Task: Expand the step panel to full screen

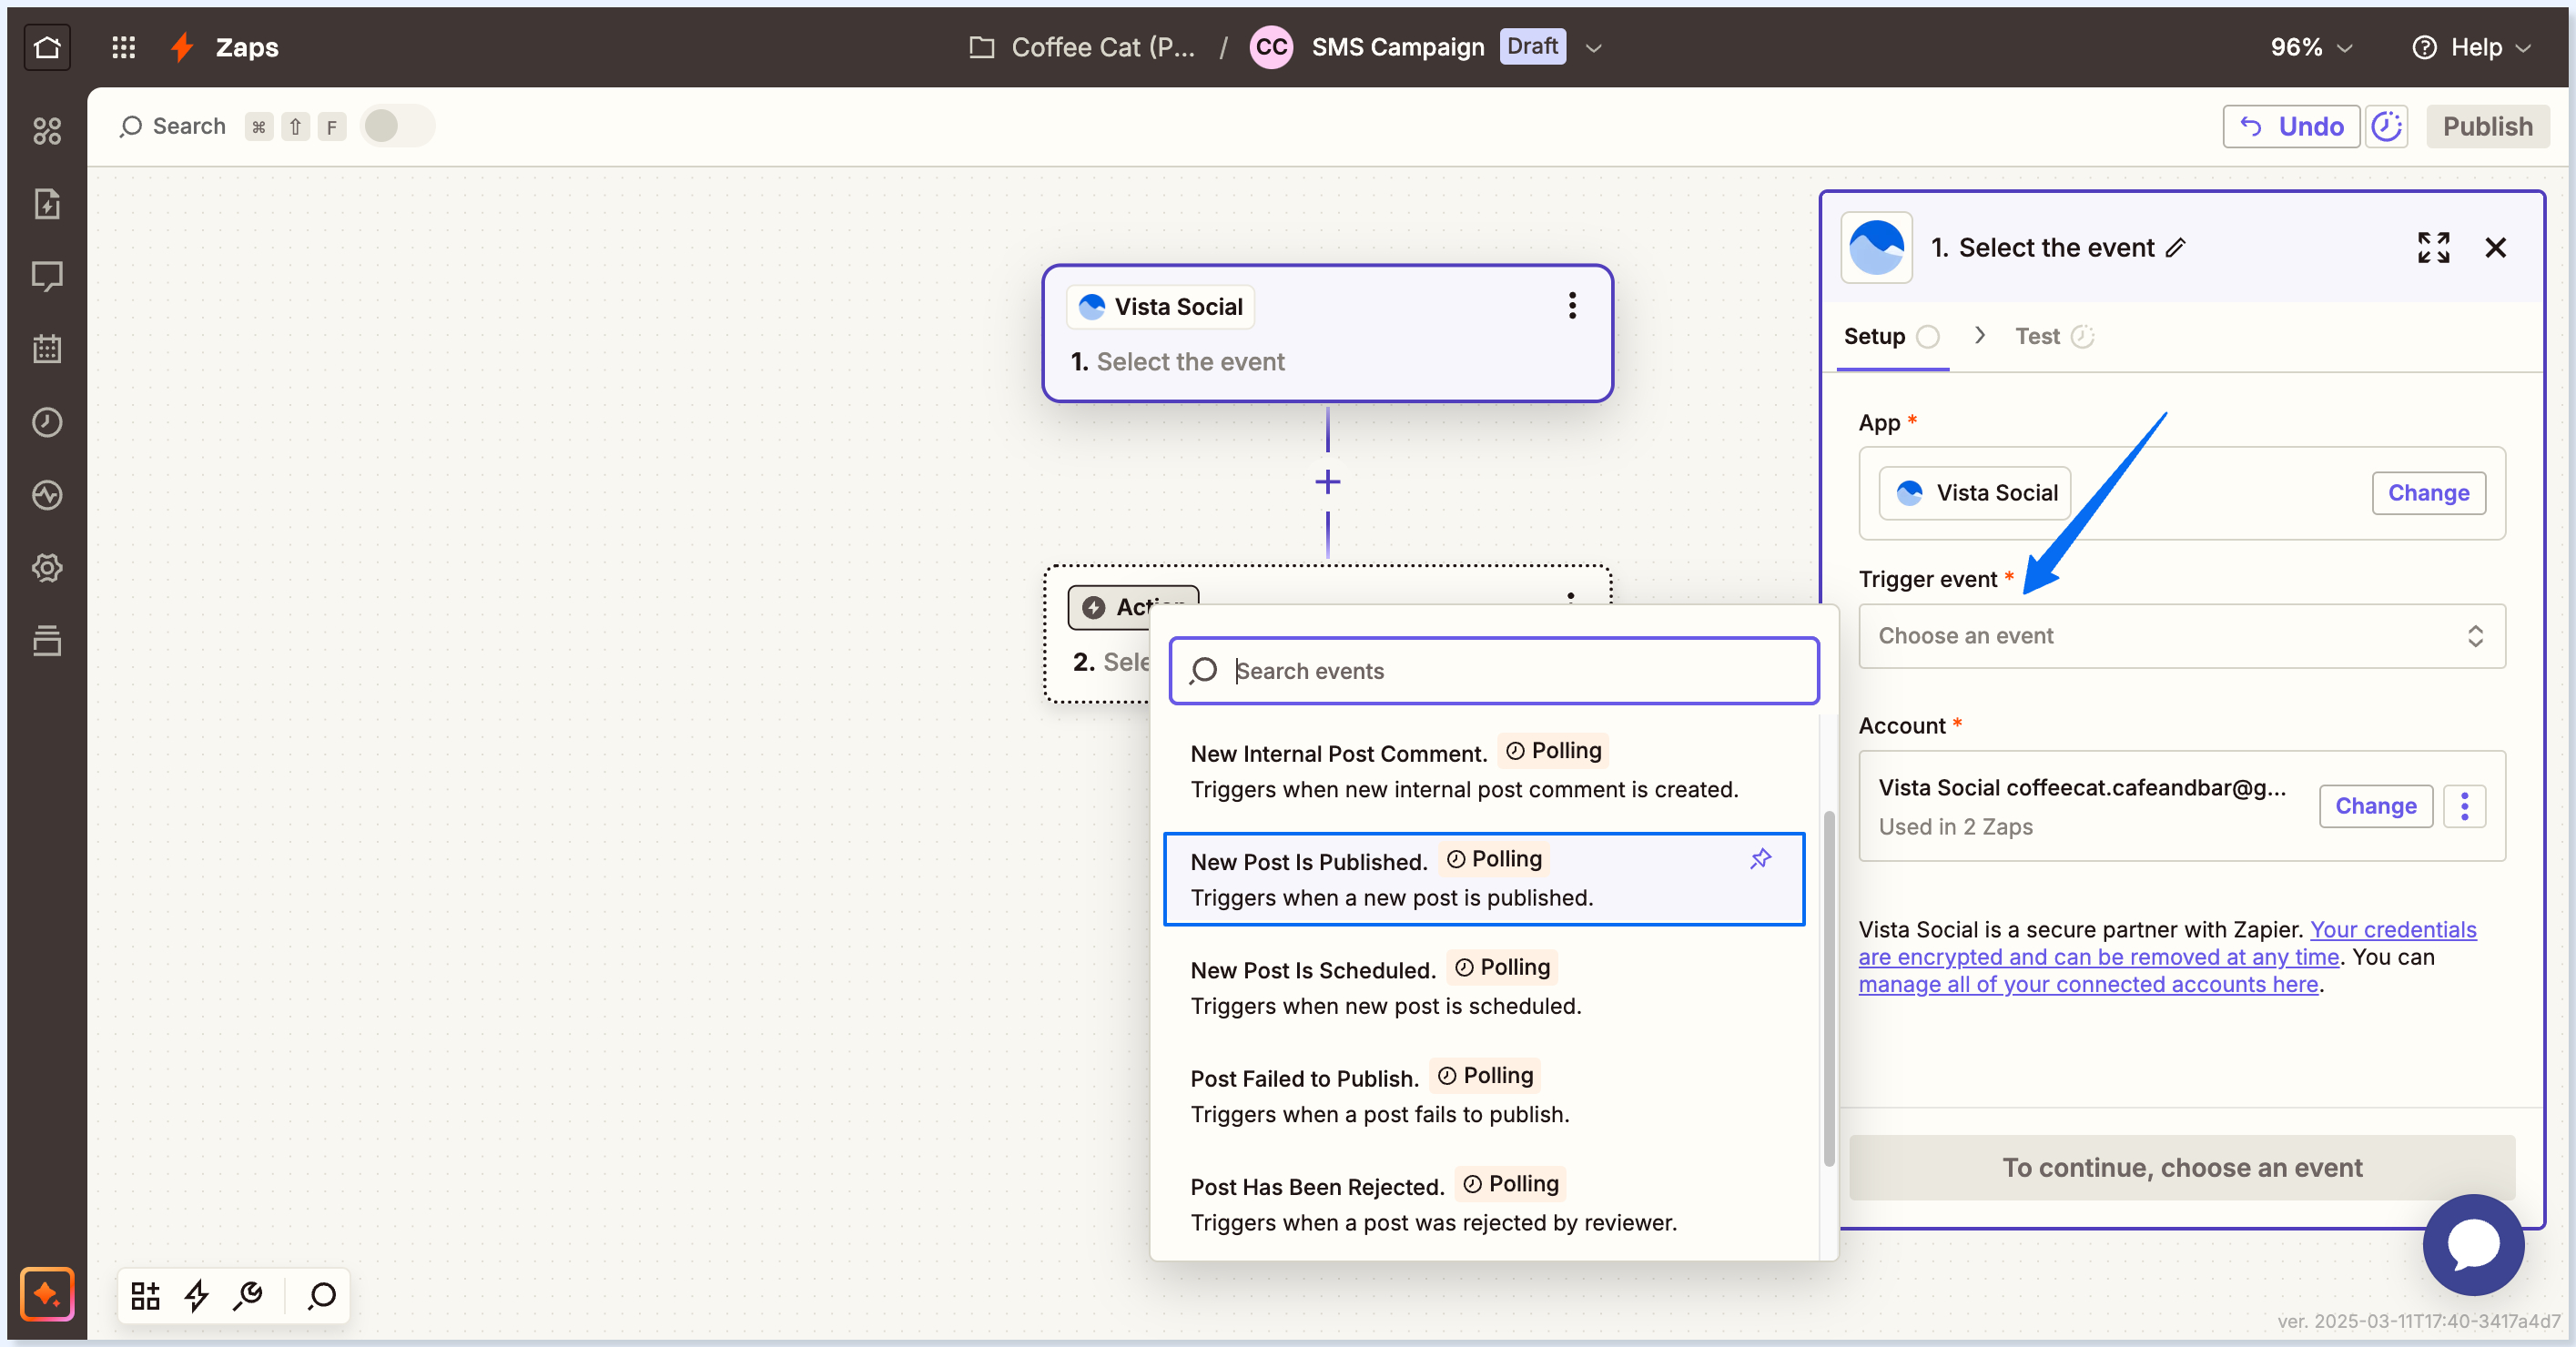Action: [x=2433, y=247]
